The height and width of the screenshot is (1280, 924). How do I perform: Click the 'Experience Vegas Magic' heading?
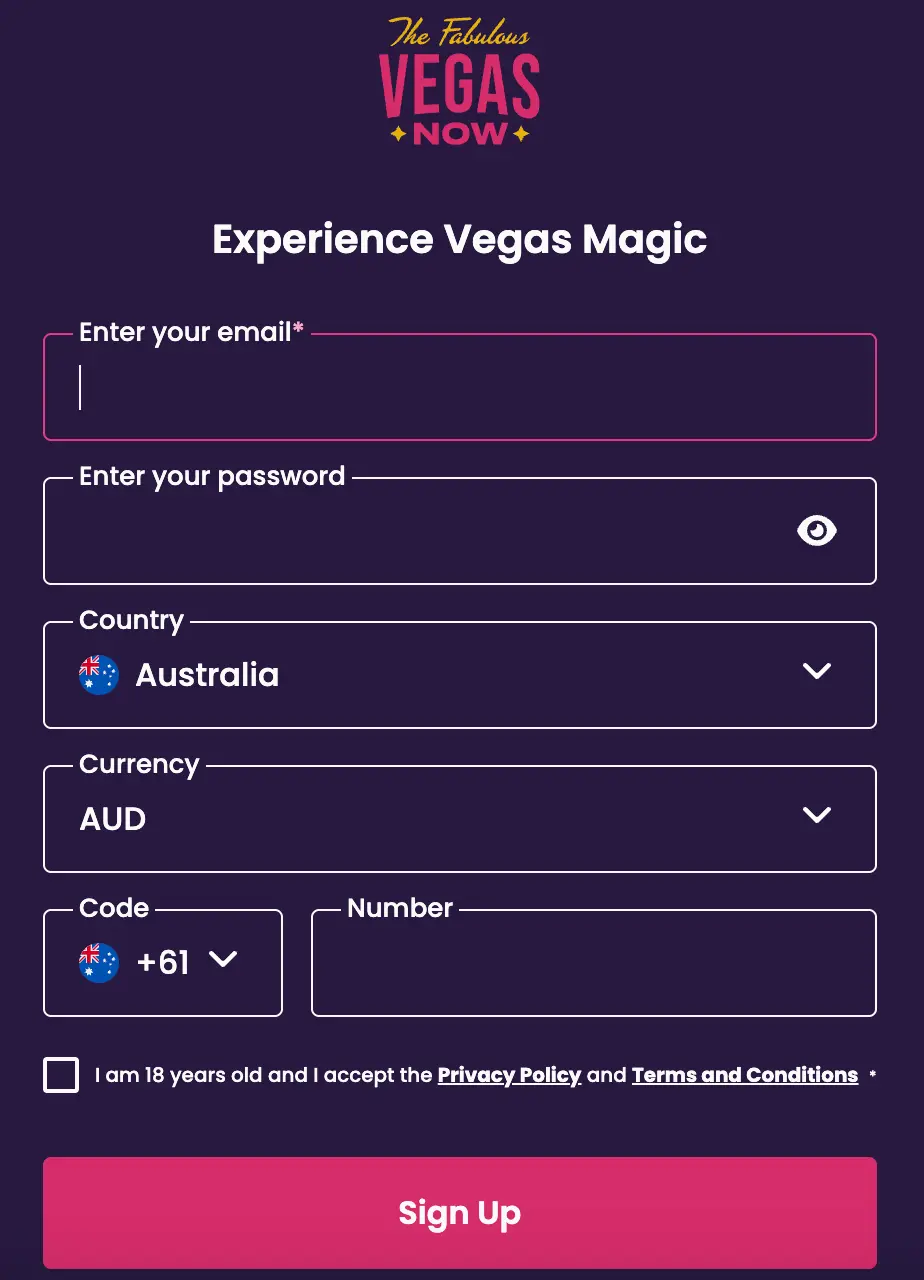tap(460, 240)
